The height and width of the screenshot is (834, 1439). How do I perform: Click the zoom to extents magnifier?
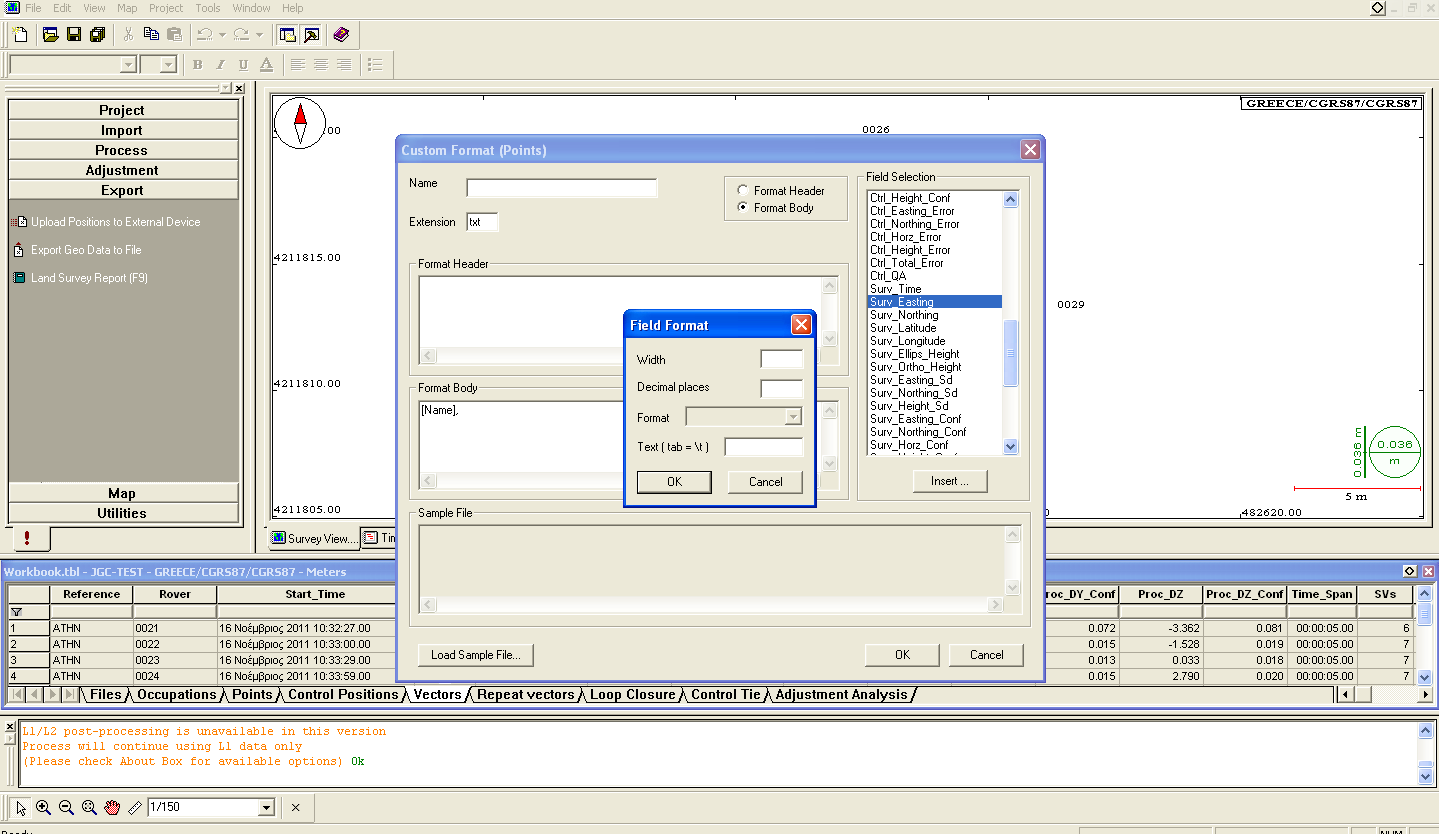coord(89,807)
